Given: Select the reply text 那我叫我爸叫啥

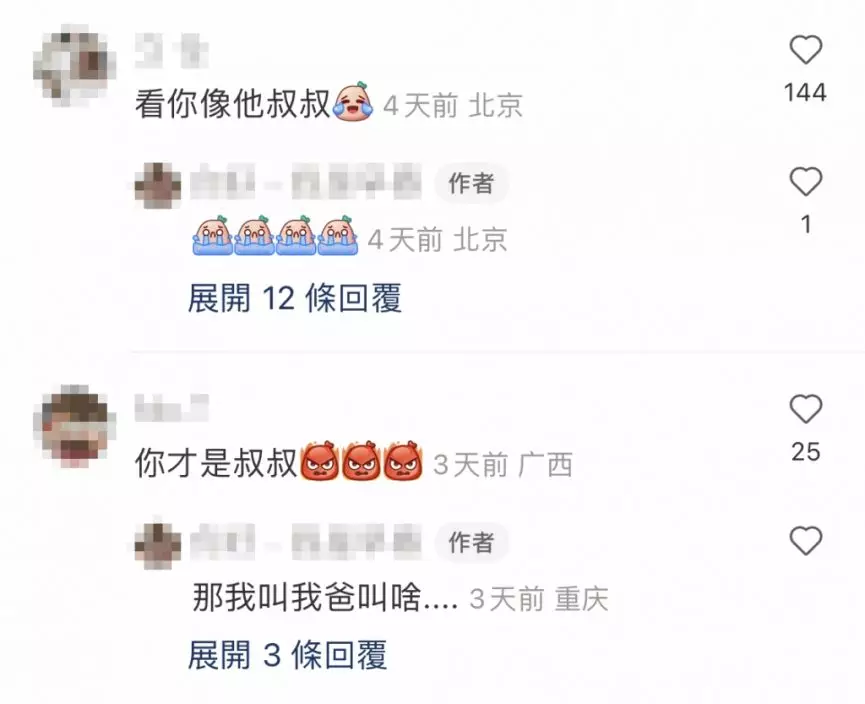Looking at the screenshot, I should (x=307, y=598).
